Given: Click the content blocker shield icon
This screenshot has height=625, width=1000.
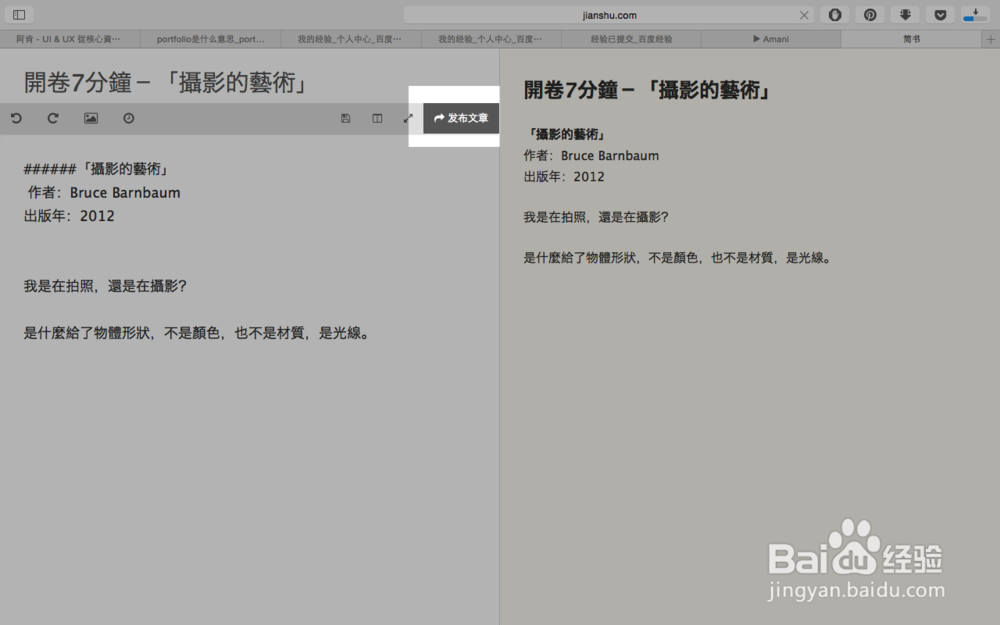Looking at the screenshot, I should click(x=835, y=14).
